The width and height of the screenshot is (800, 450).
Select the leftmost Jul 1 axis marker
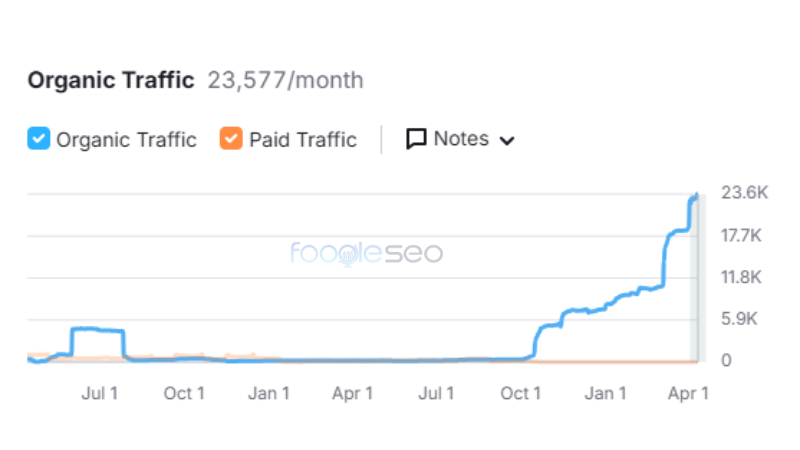click(x=99, y=393)
